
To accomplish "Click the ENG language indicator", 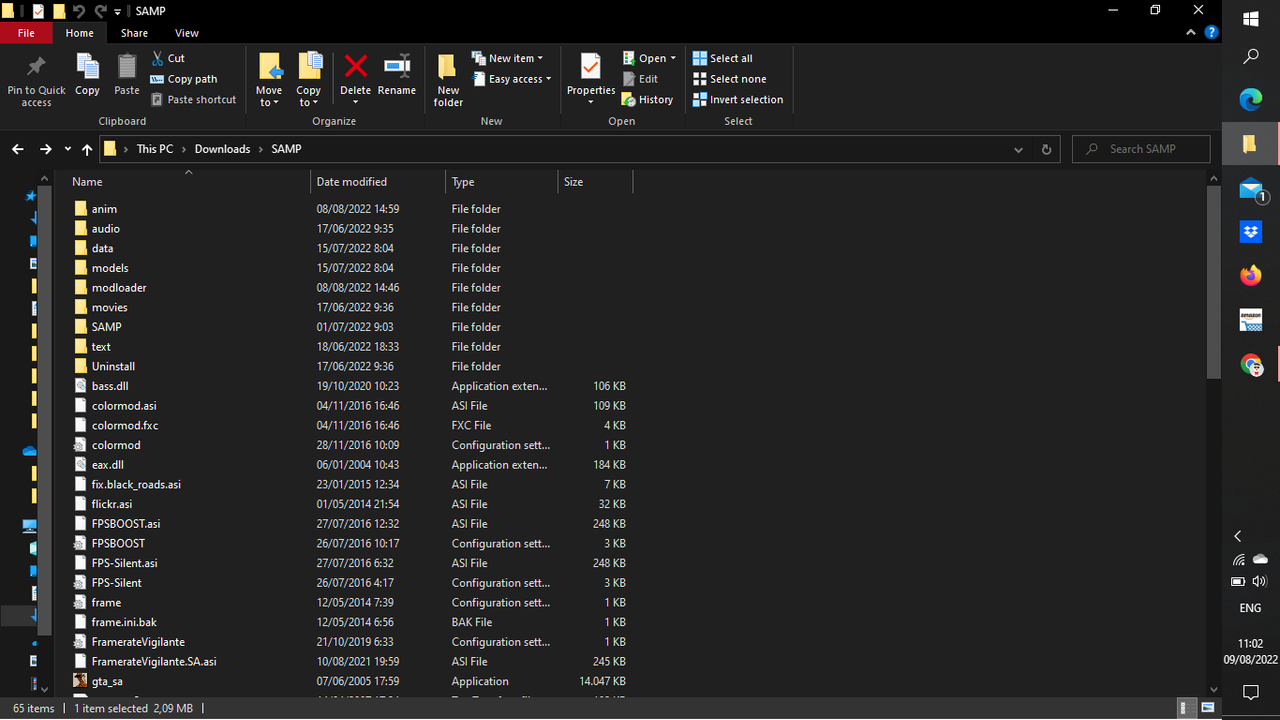I will 1250,608.
